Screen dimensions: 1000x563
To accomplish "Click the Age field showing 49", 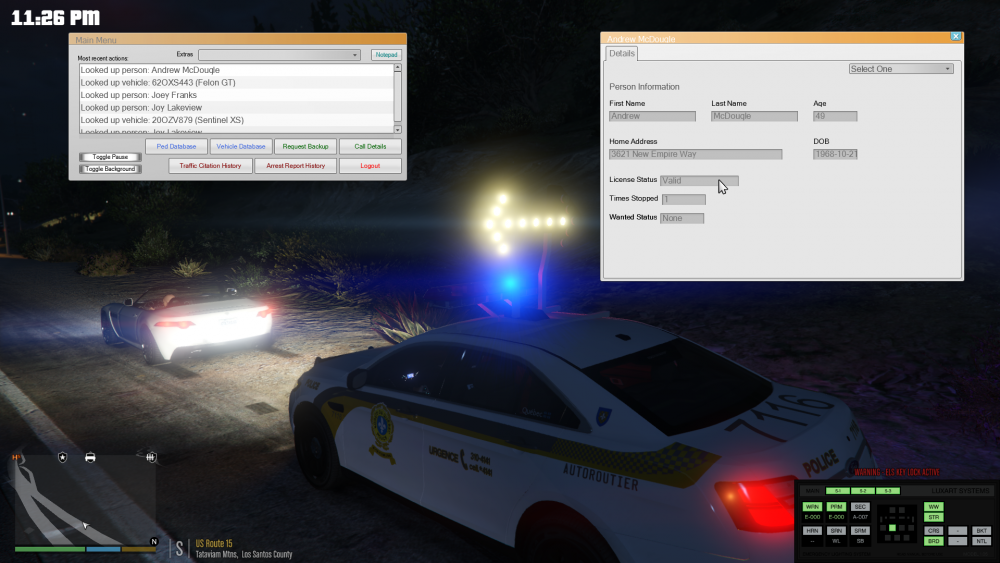I will pyautogui.click(x=835, y=116).
